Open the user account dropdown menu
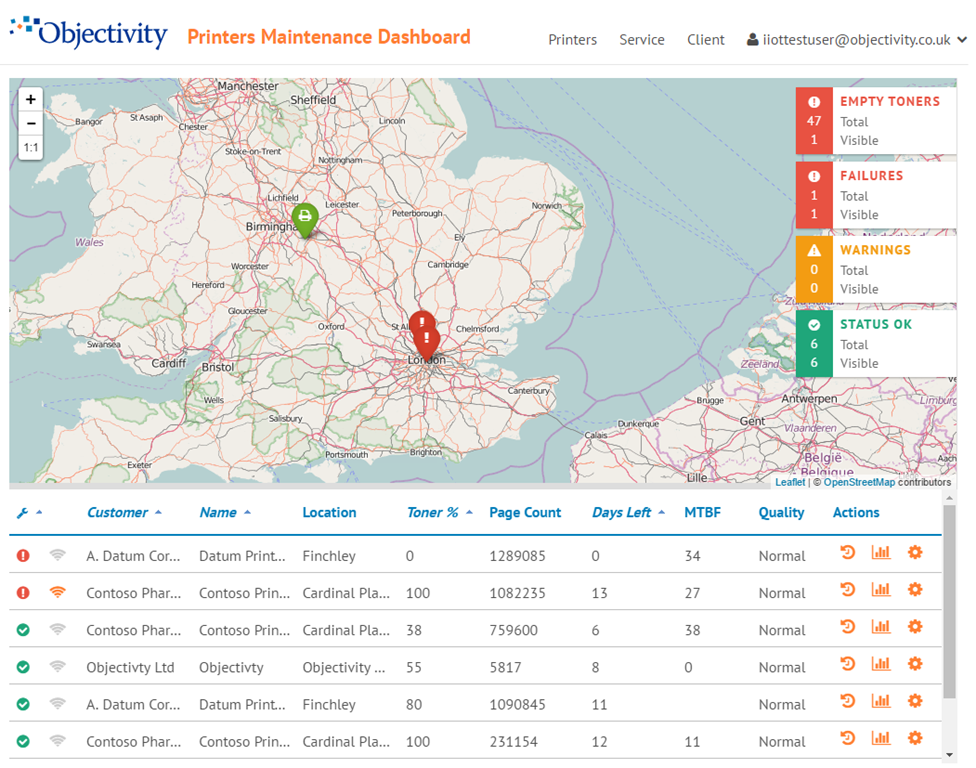 coord(856,40)
